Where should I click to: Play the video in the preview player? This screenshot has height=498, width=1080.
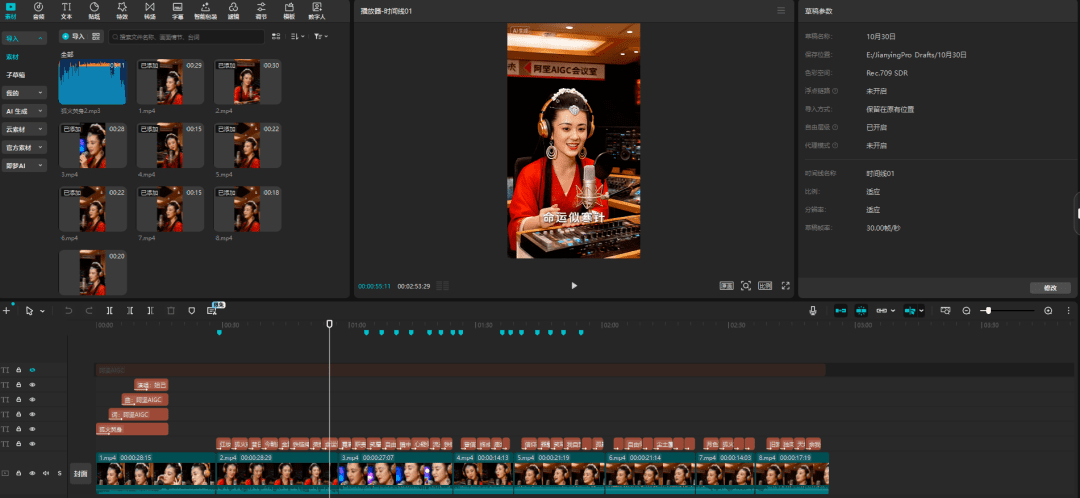point(574,285)
